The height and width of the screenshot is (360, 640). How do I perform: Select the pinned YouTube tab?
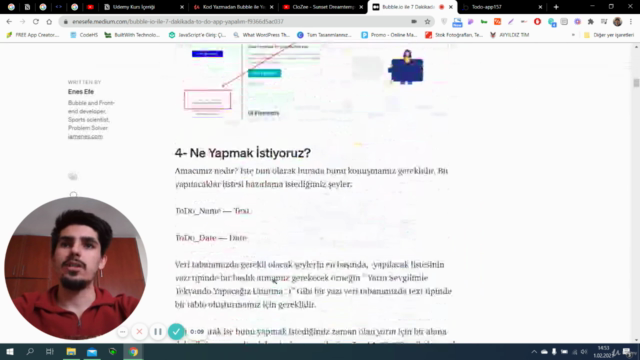pos(90,7)
